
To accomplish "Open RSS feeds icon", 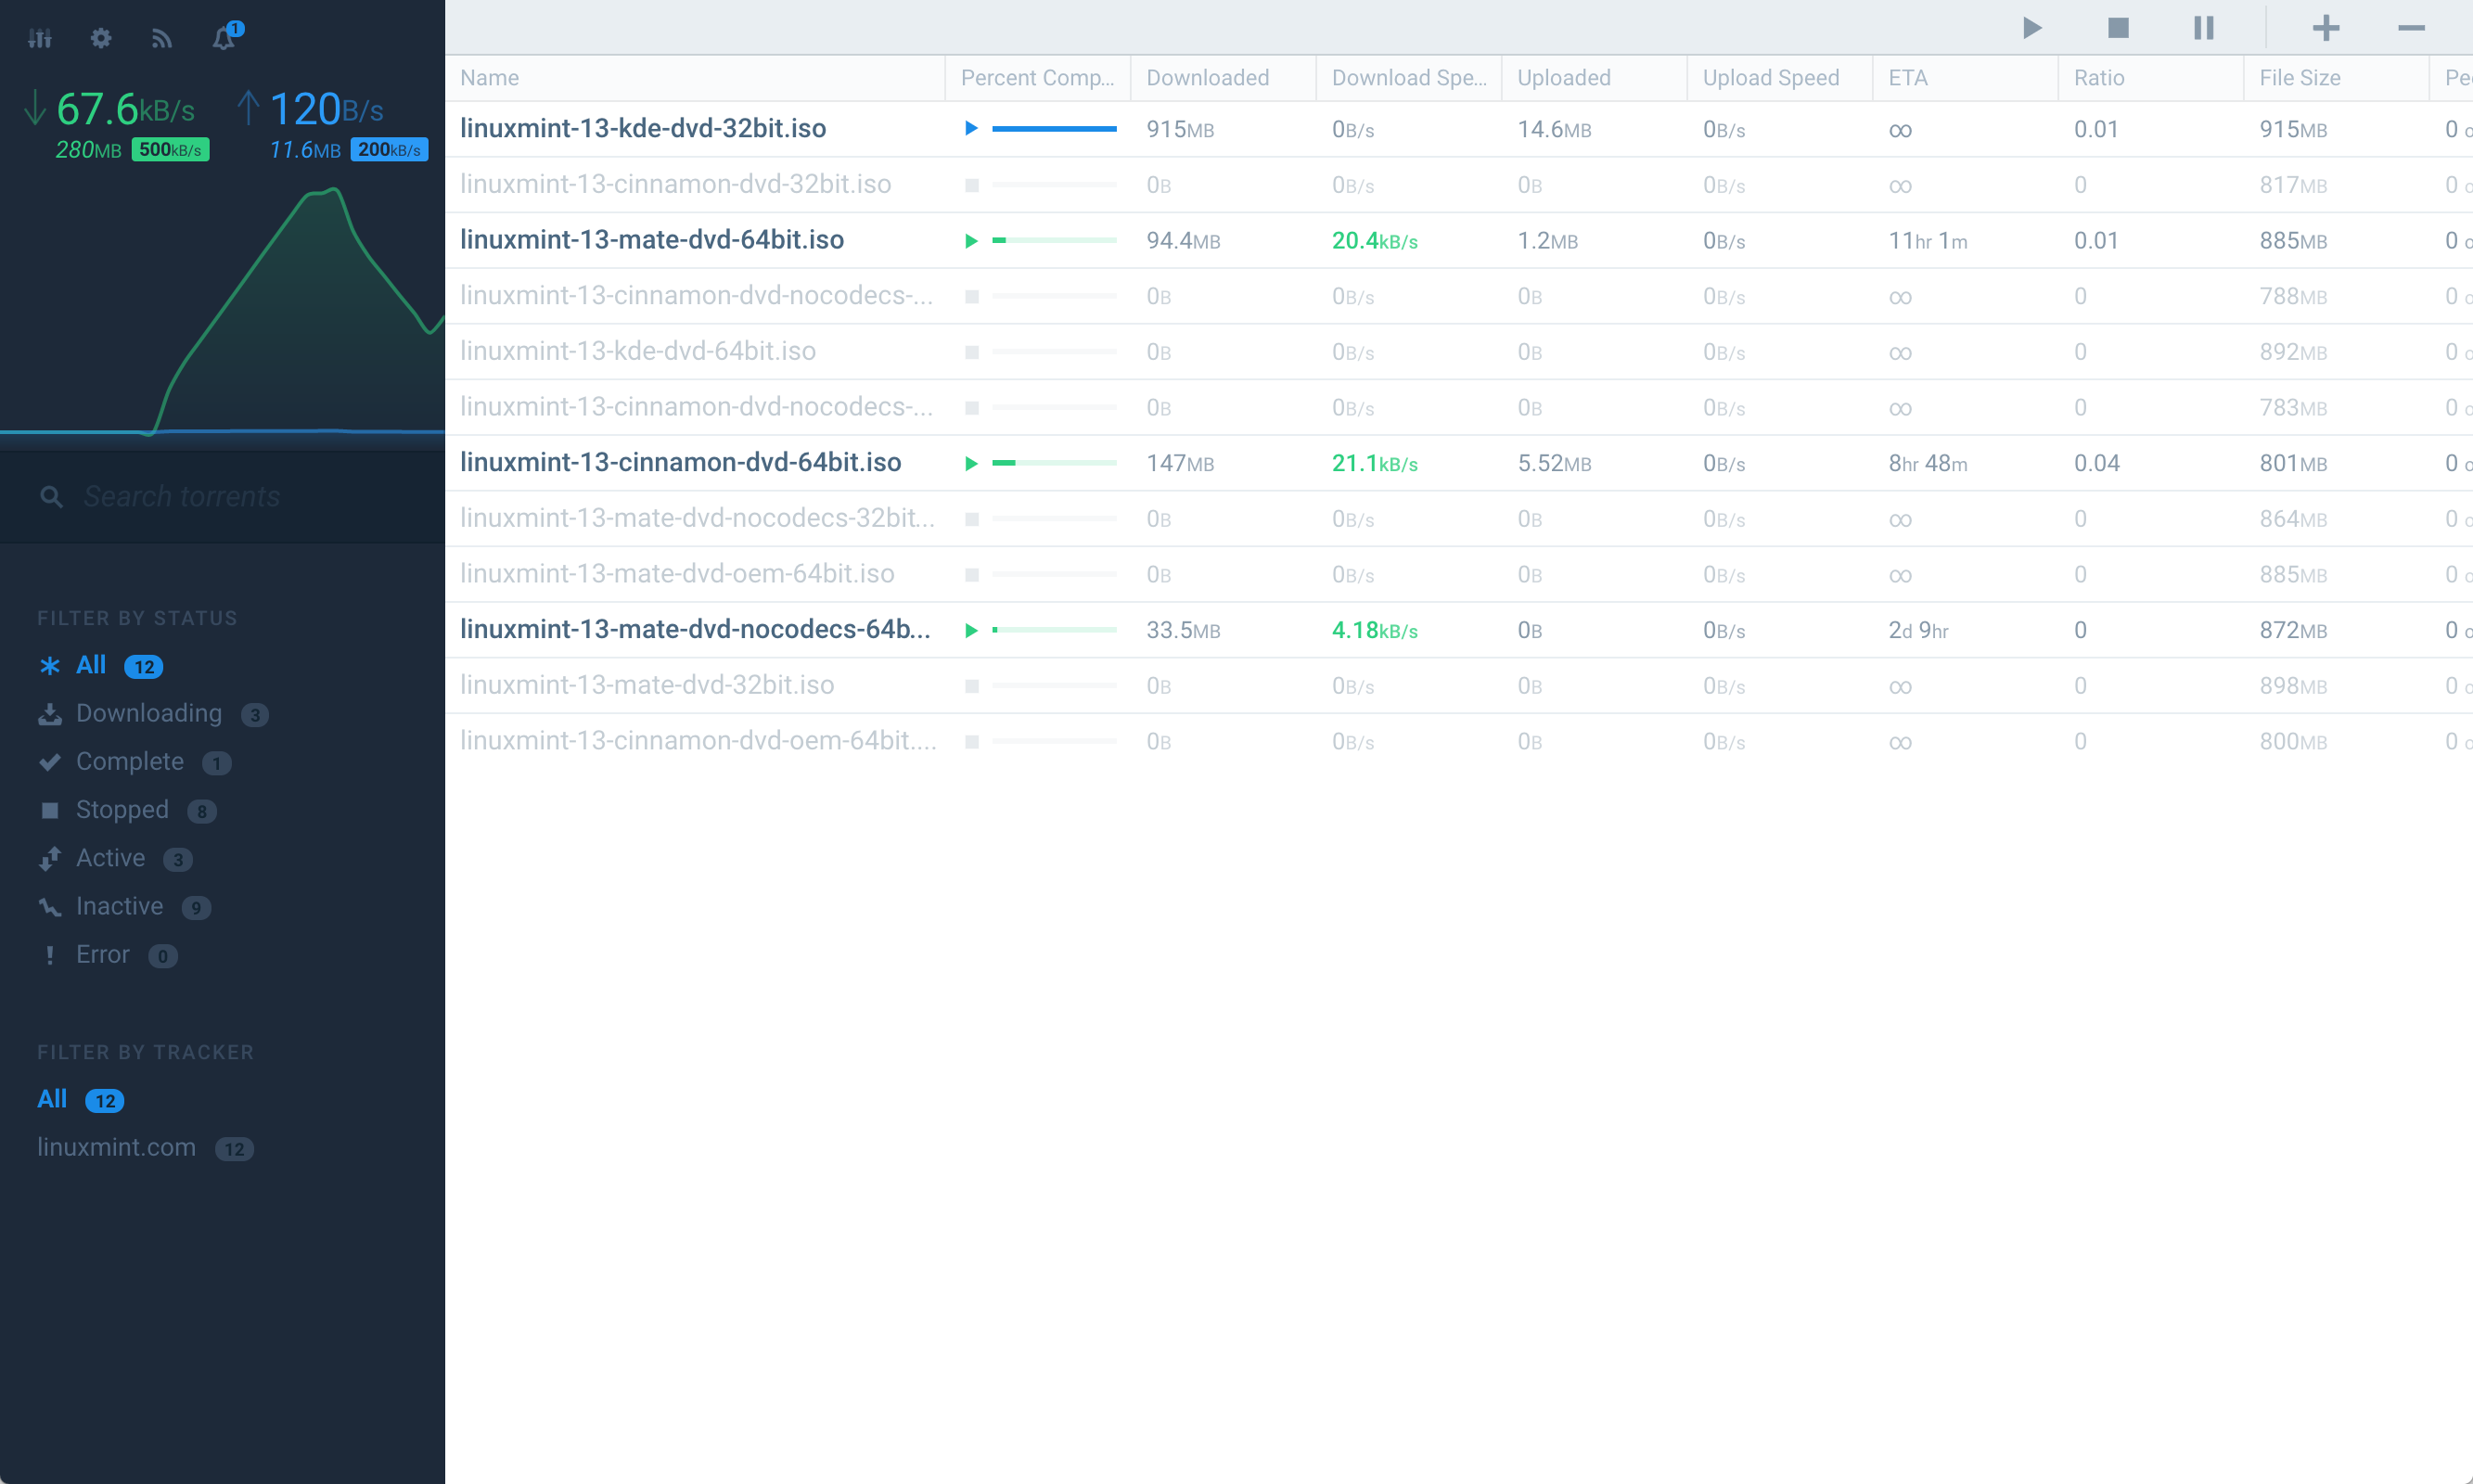I will pyautogui.click(x=162, y=38).
